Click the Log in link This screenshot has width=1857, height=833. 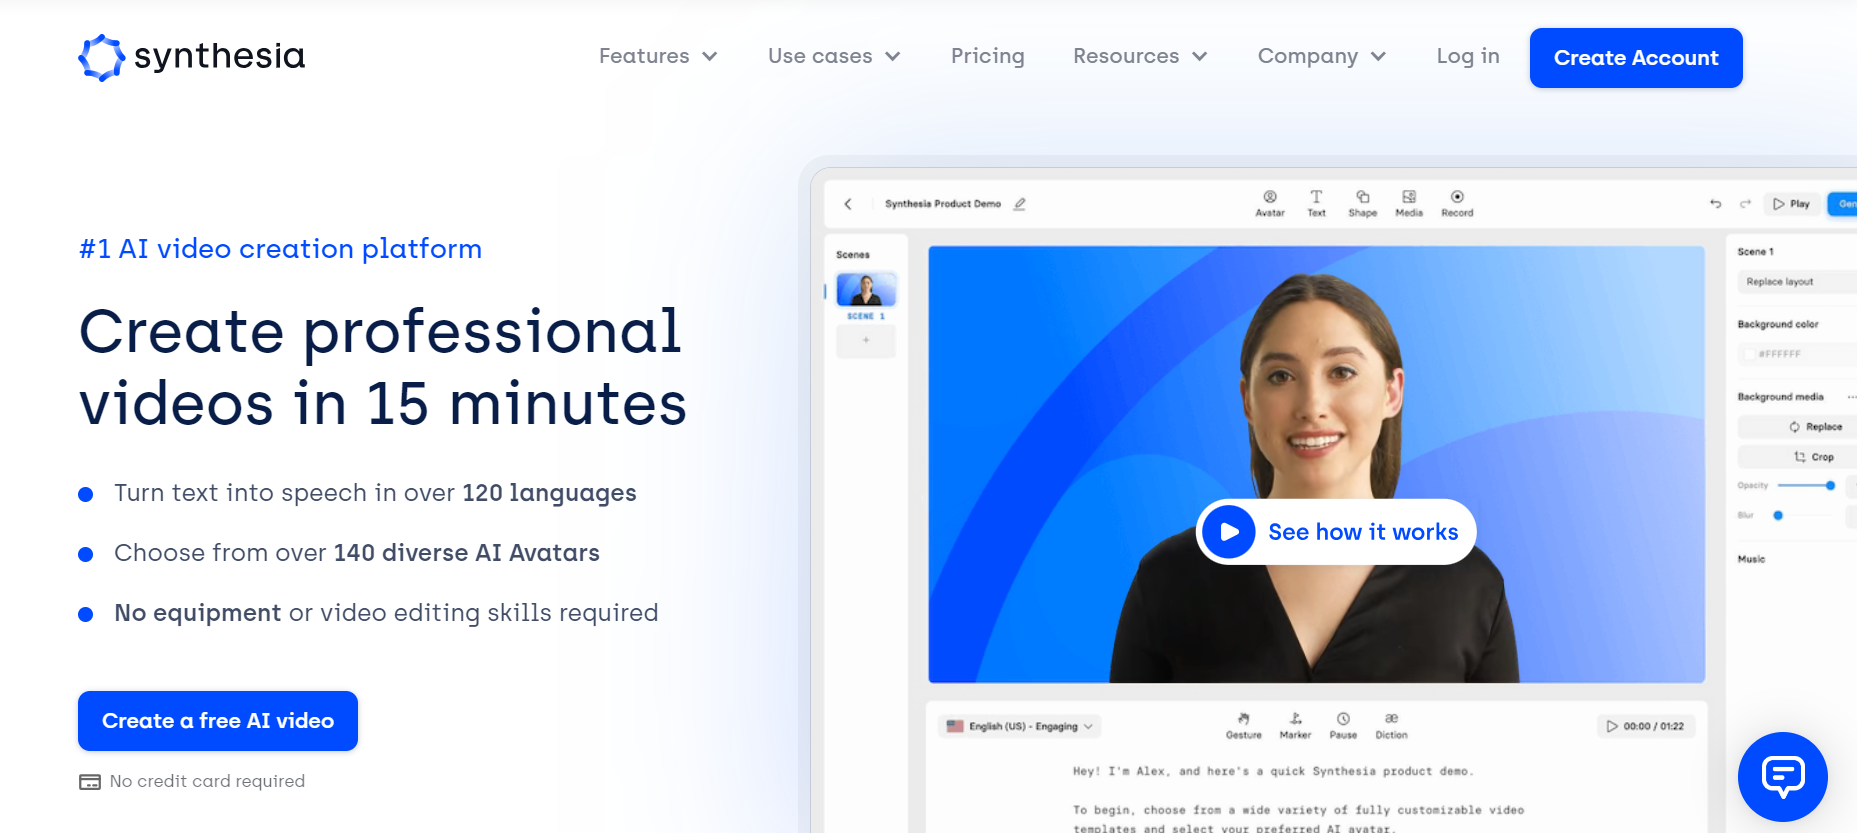point(1468,56)
